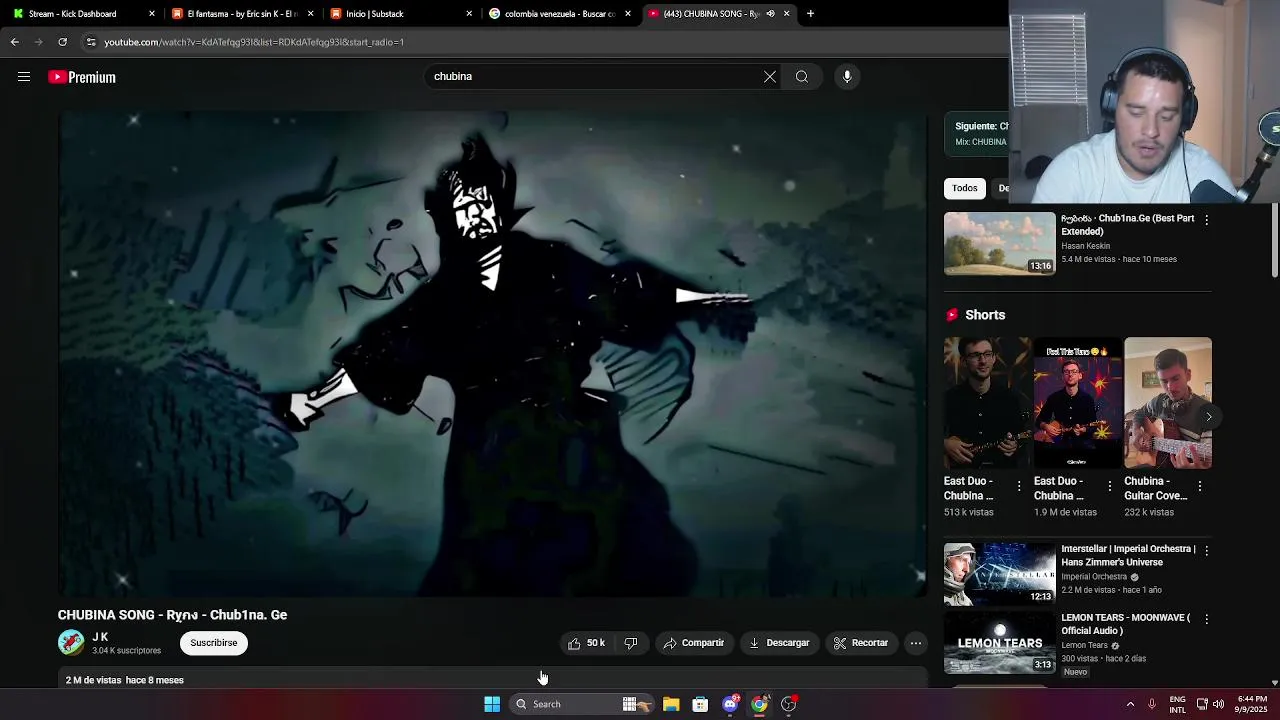Open Chubina - Guitar Cover short

(1167, 403)
